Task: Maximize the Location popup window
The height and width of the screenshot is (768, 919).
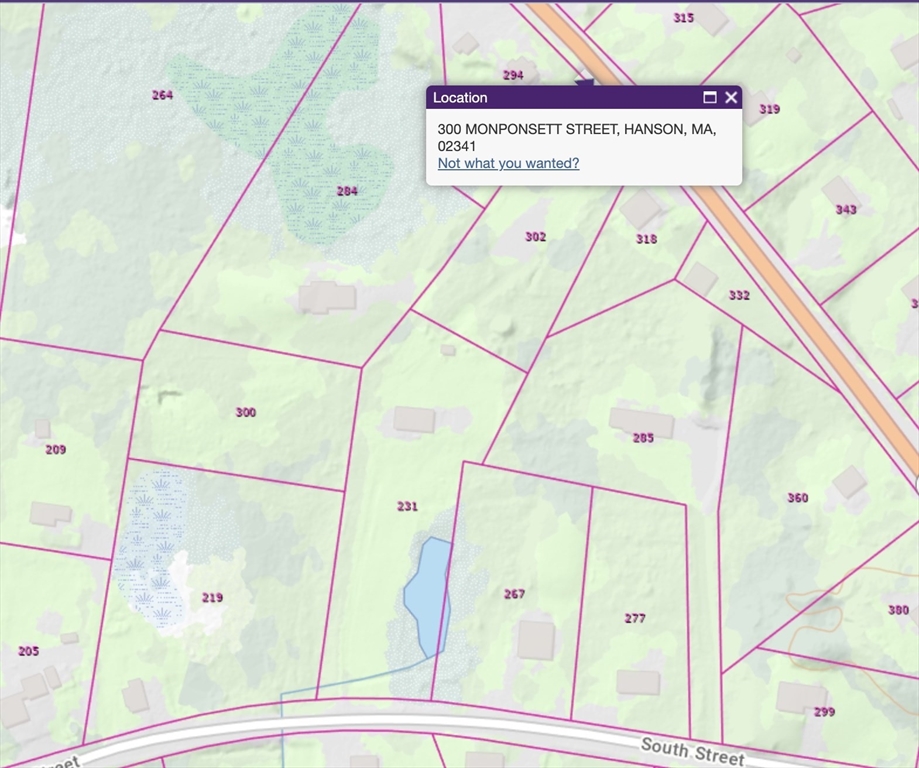Action: click(710, 97)
